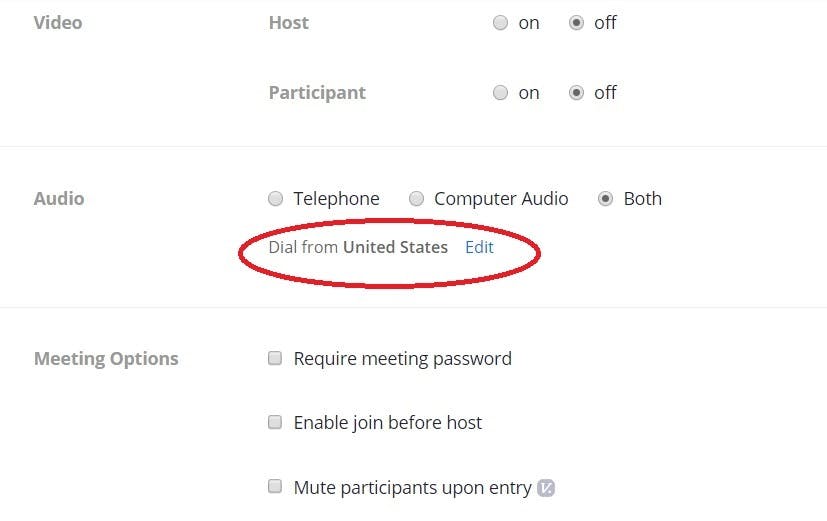
Task: Click the 'Require meeting password' label text
Action: pyautogui.click(x=402, y=358)
